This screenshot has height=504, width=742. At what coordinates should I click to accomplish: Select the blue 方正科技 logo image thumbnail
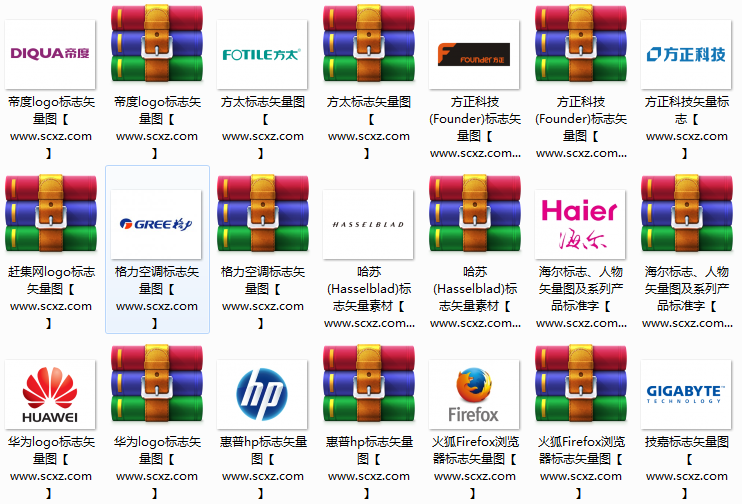pyautogui.click(x=687, y=54)
